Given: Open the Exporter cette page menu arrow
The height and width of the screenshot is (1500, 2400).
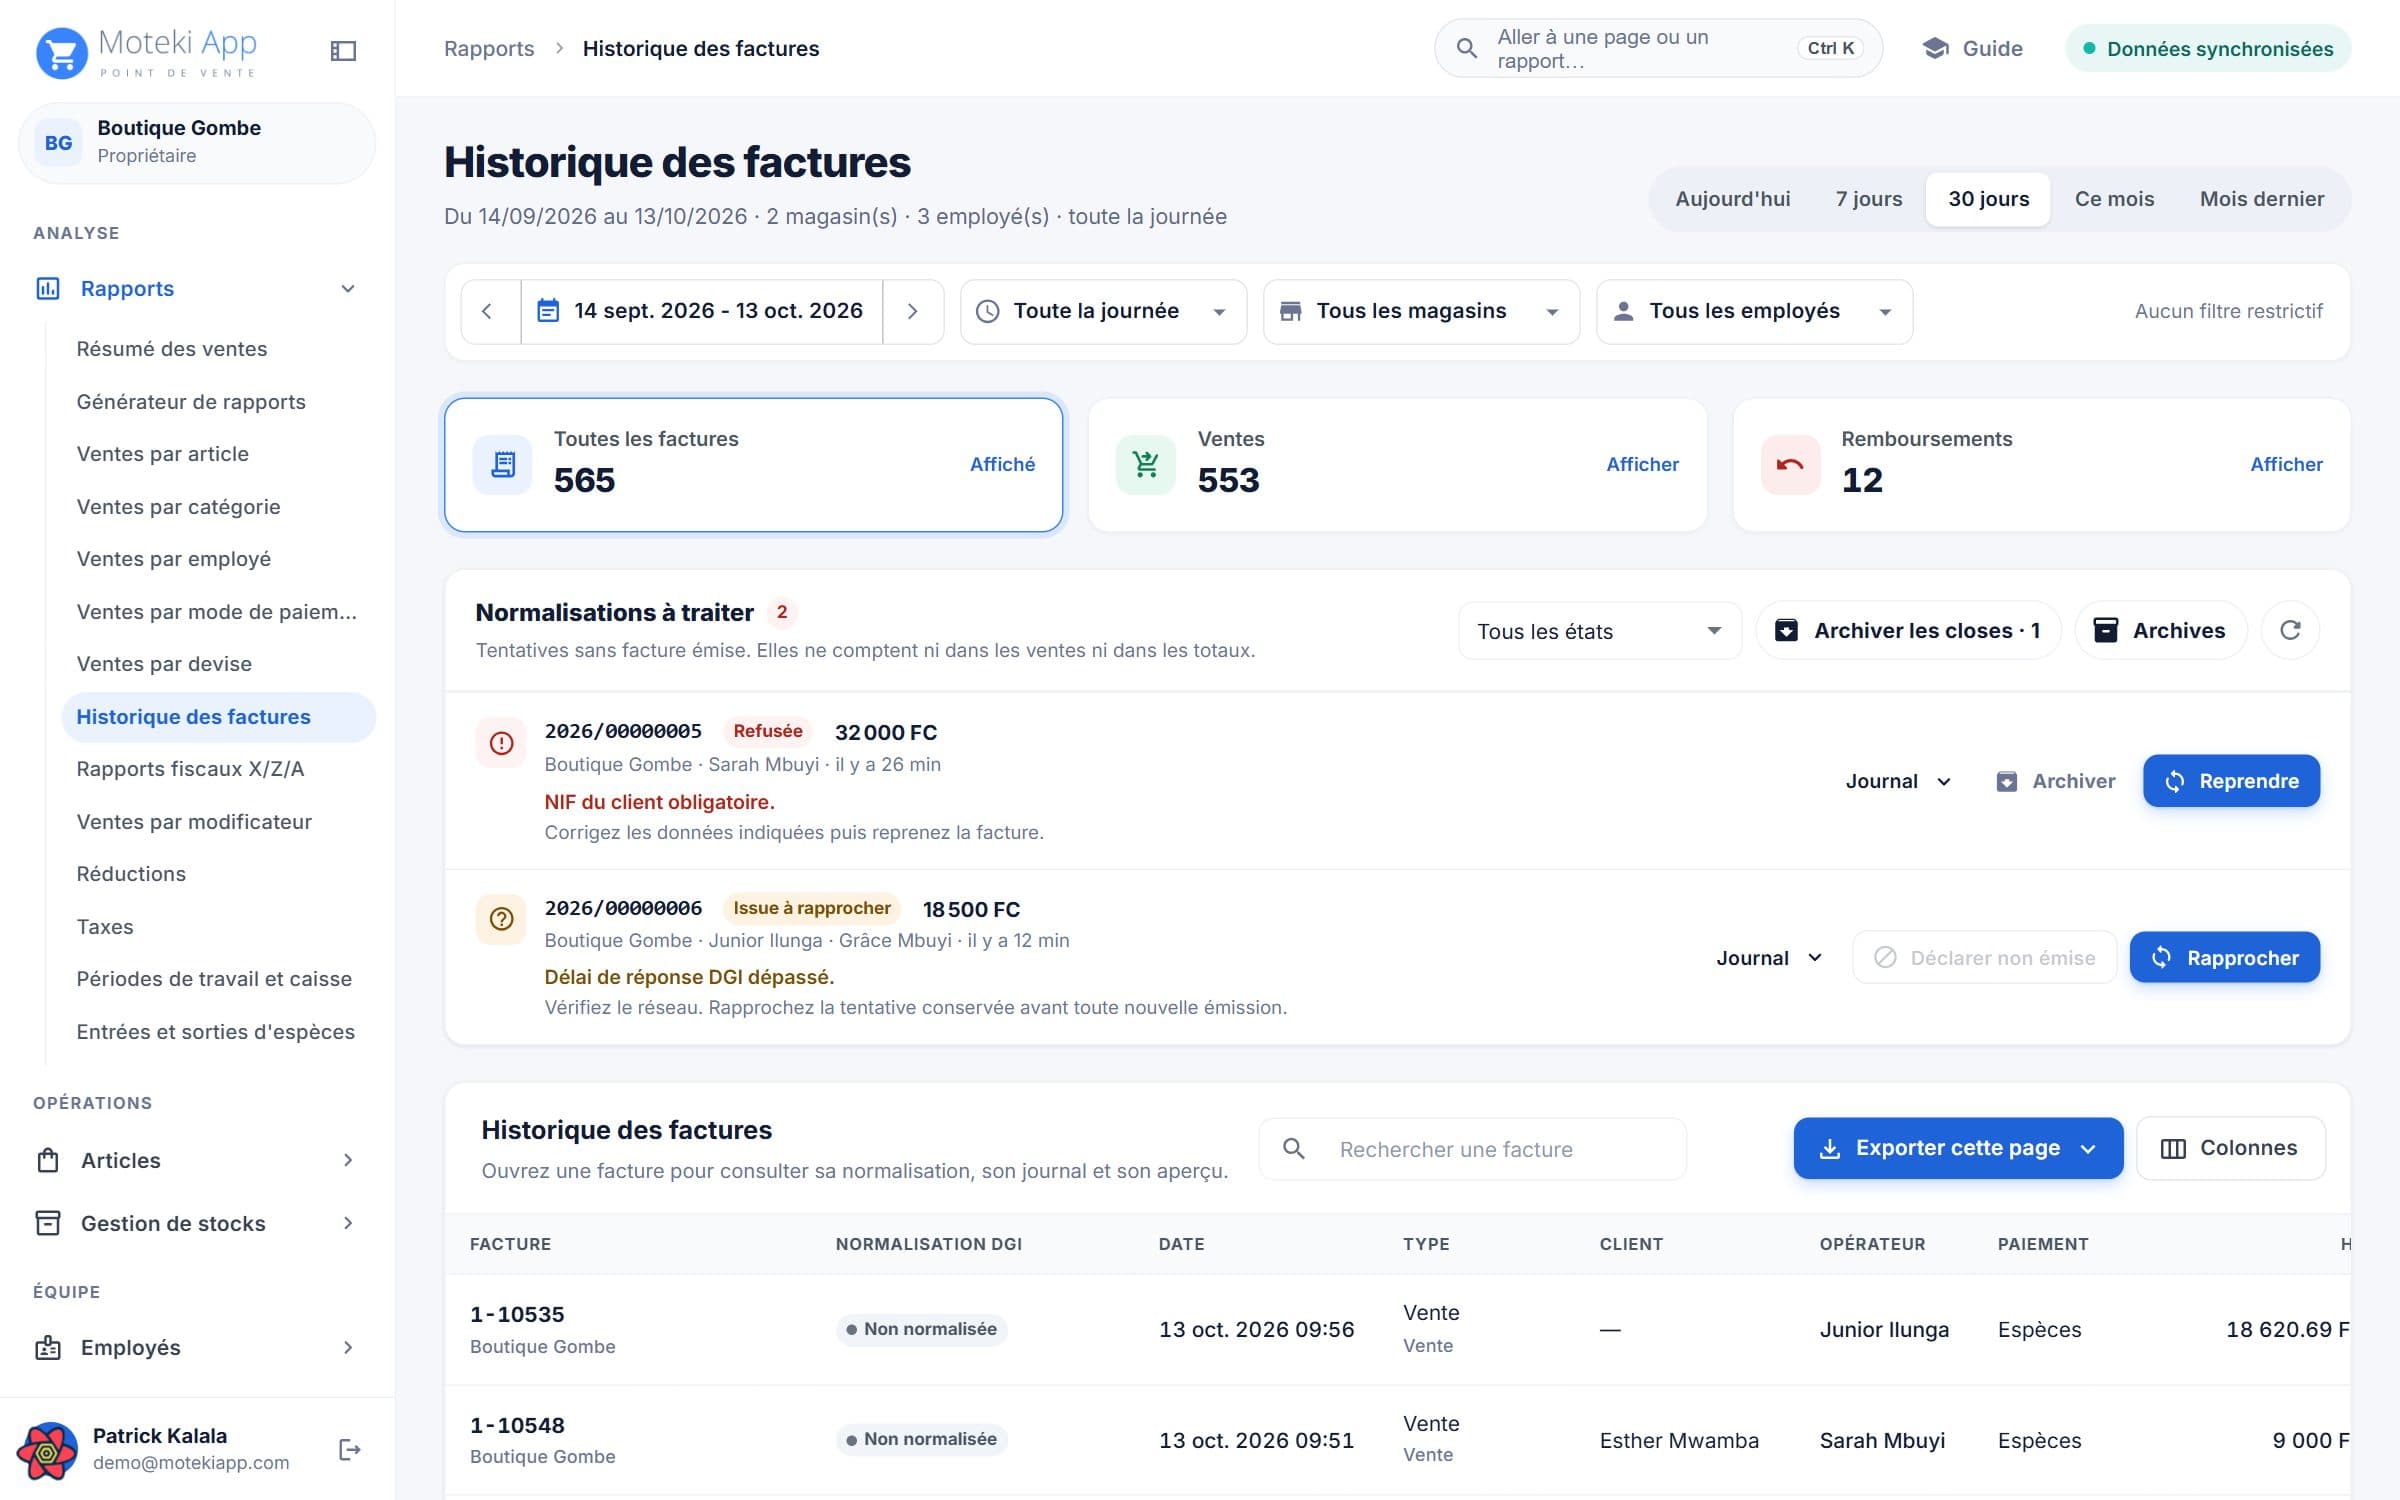Looking at the screenshot, I should click(2088, 1149).
